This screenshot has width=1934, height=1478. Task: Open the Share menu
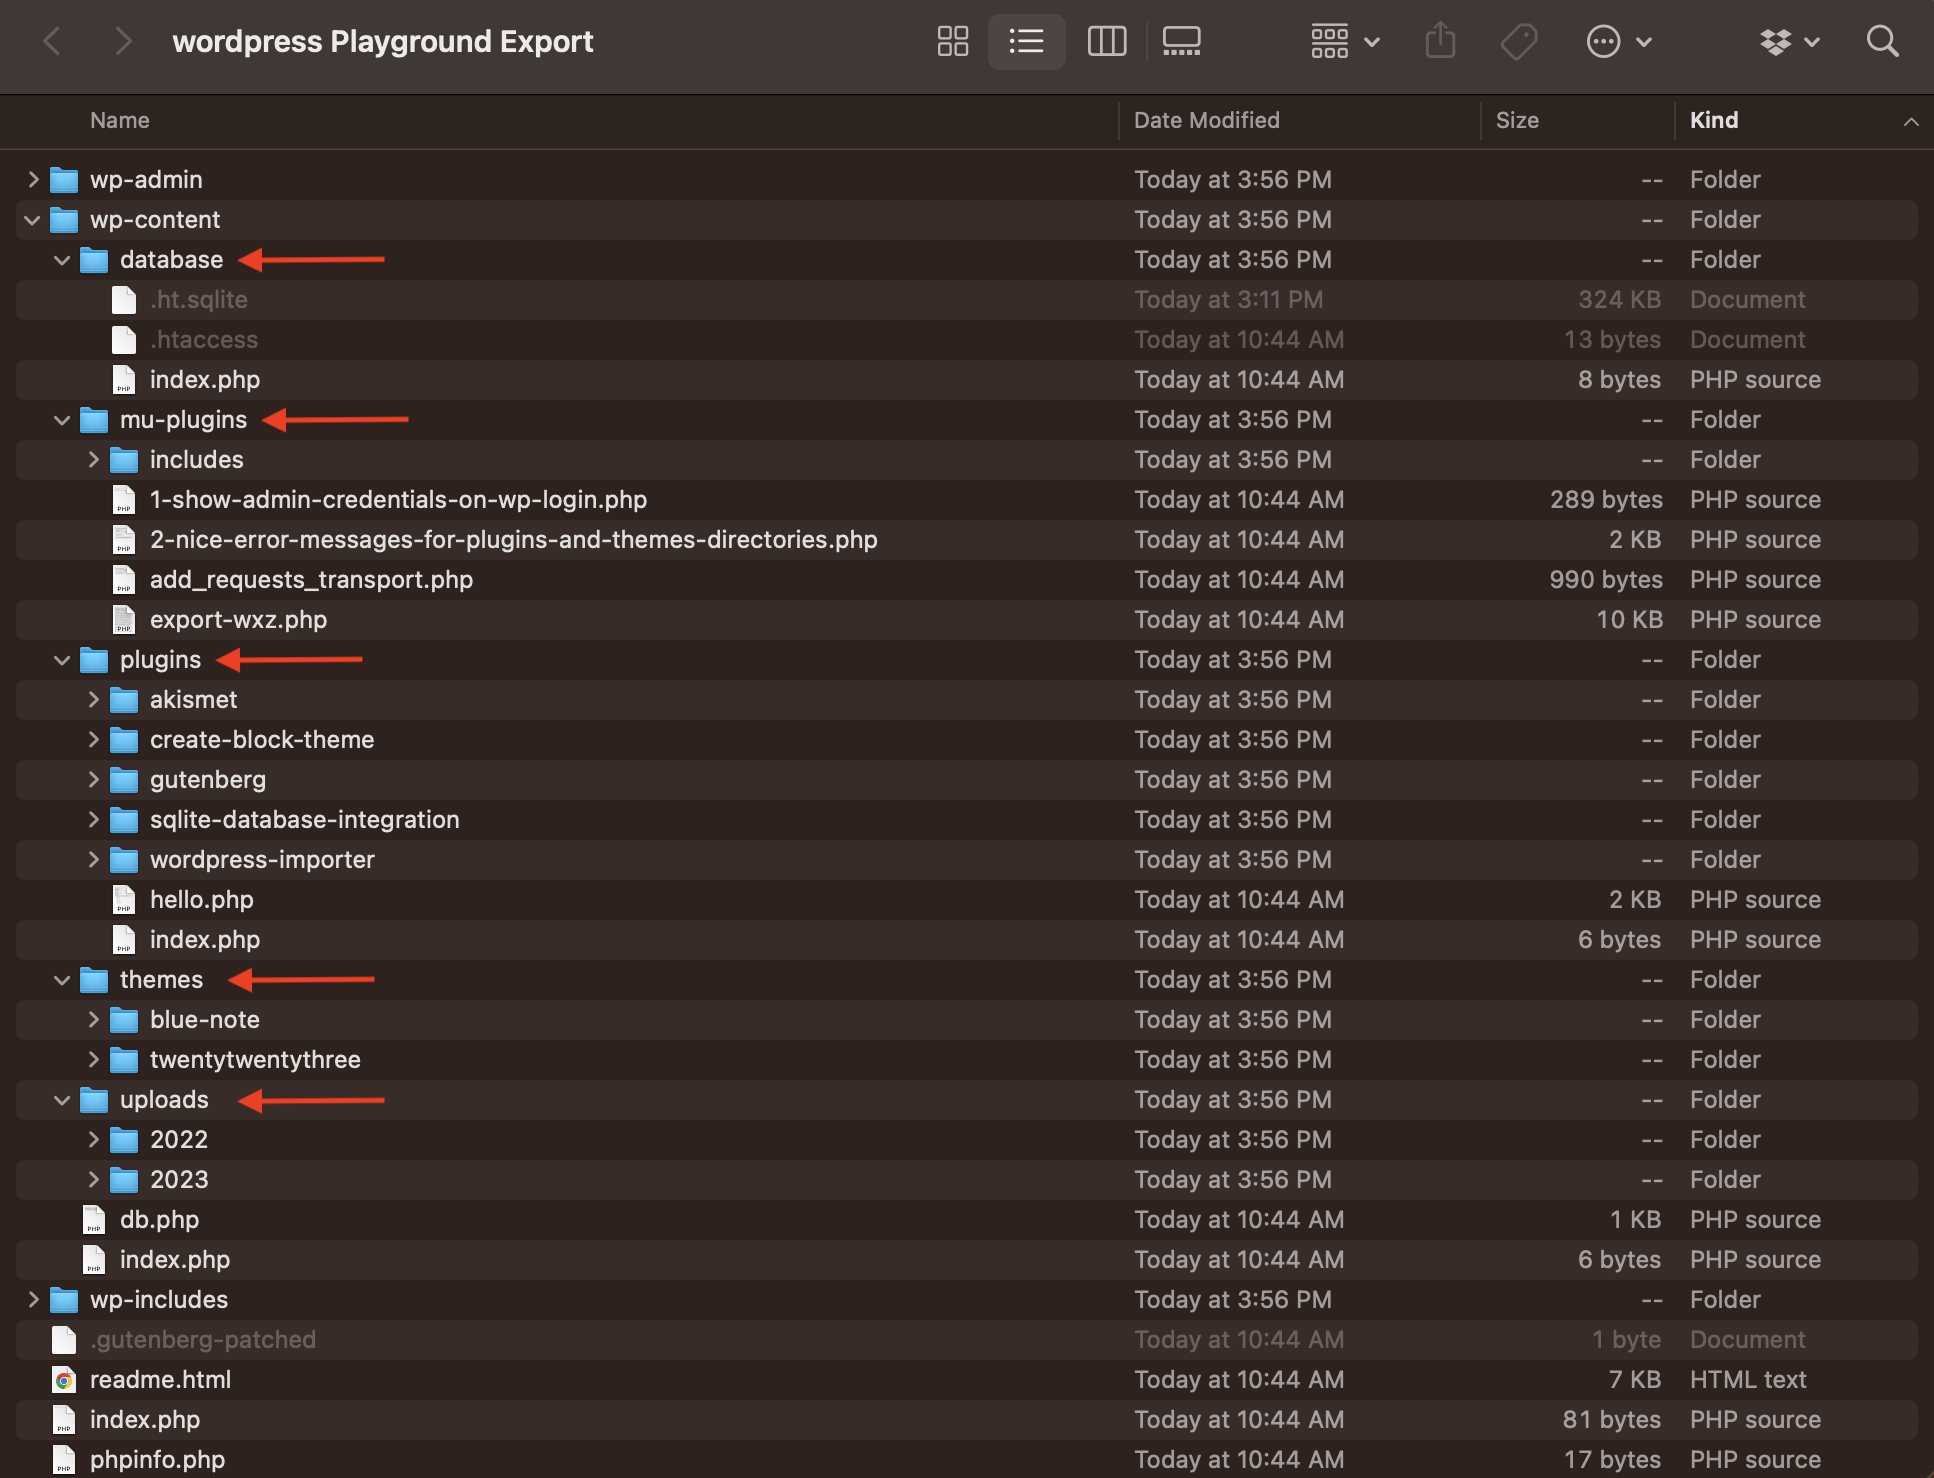click(1440, 41)
